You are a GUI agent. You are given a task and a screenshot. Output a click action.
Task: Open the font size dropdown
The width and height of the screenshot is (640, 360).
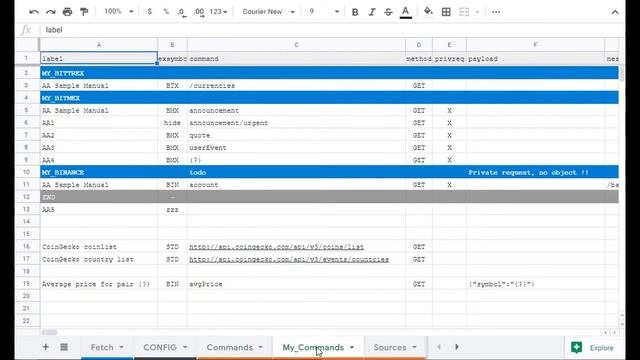[x=324, y=12]
